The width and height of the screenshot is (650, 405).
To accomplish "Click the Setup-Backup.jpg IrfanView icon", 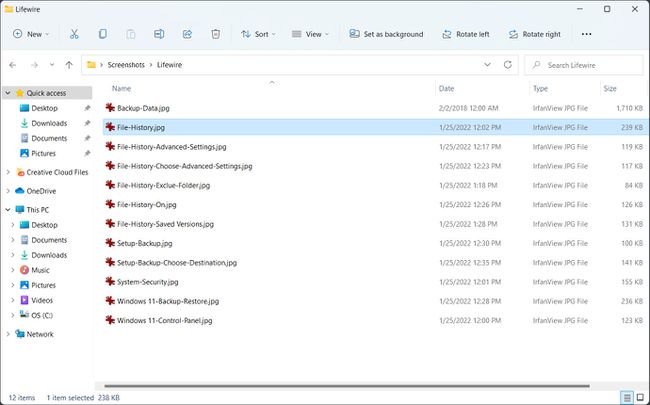I will (110, 243).
